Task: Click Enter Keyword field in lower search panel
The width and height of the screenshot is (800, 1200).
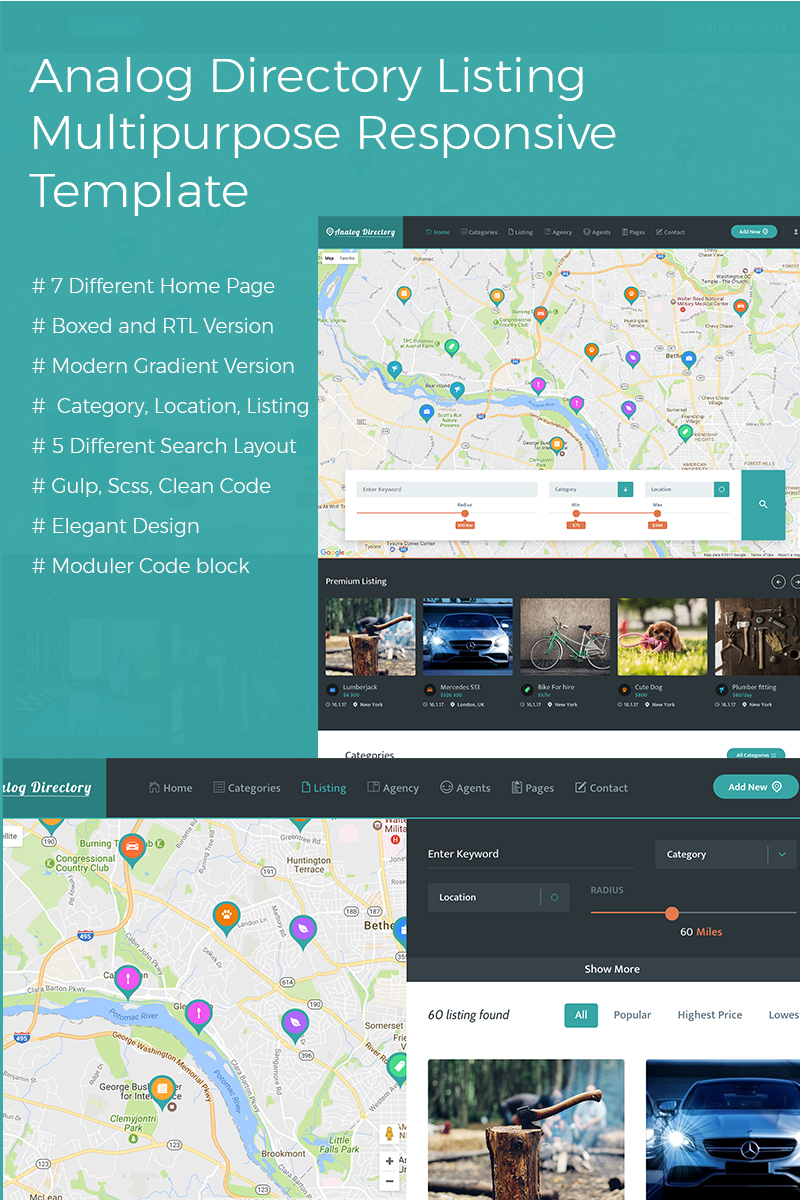Action: click(531, 854)
